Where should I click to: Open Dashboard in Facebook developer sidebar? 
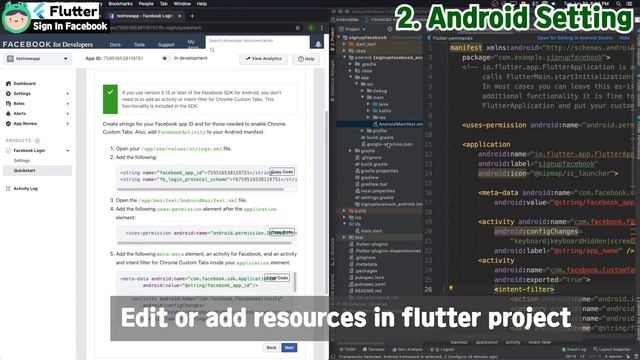coord(24,84)
